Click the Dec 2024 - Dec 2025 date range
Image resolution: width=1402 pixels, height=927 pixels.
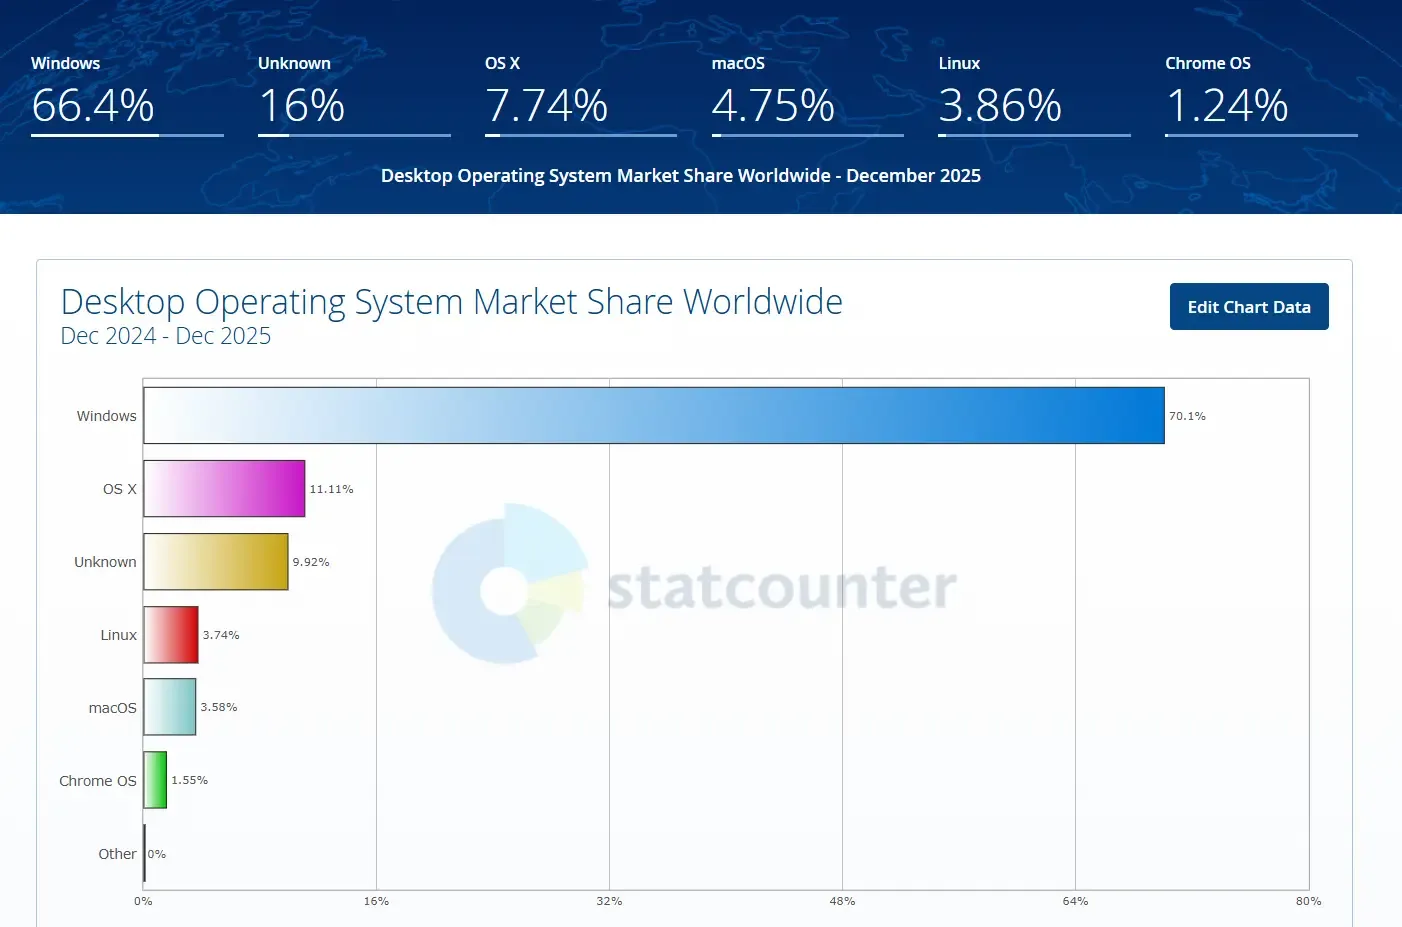tap(165, 336)
